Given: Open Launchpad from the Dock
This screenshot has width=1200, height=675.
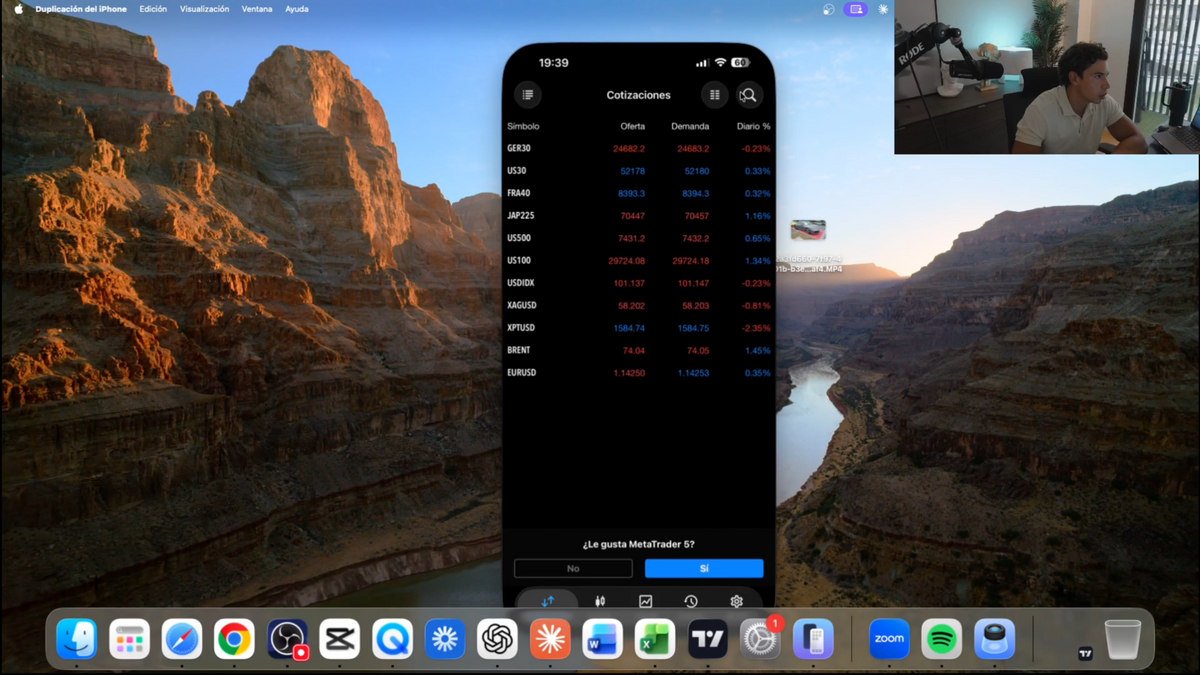Looking at the screenshot, I should pos(130,639).
